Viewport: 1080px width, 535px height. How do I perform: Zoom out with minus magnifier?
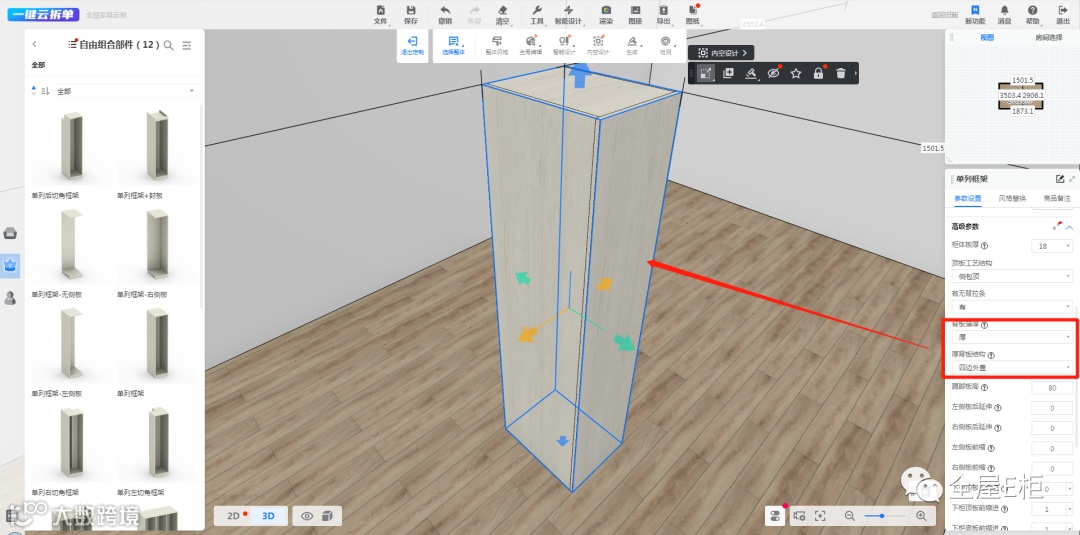tap(850, 516)
